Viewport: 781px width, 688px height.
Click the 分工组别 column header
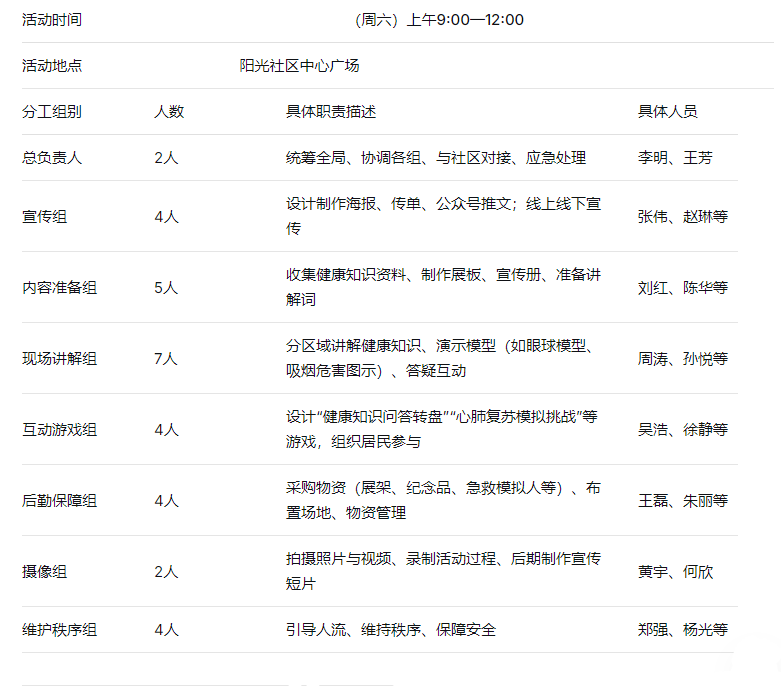coord(52,112)
